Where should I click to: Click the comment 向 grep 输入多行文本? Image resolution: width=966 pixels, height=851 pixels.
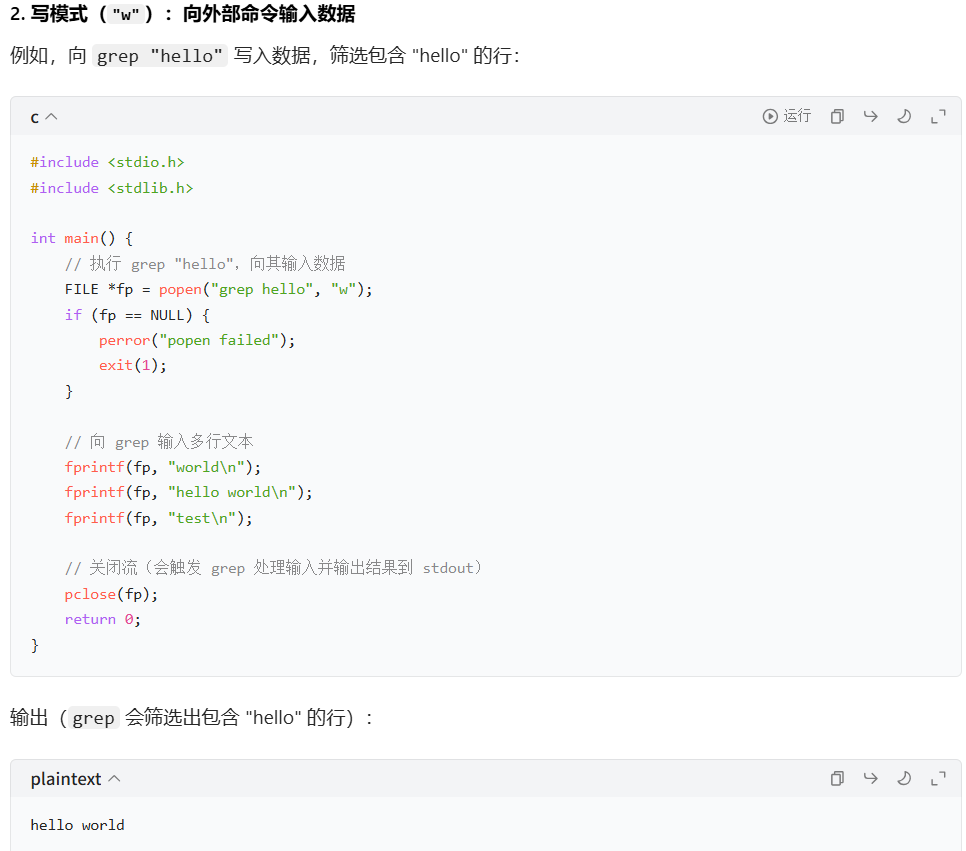click(x=159, y=441)
